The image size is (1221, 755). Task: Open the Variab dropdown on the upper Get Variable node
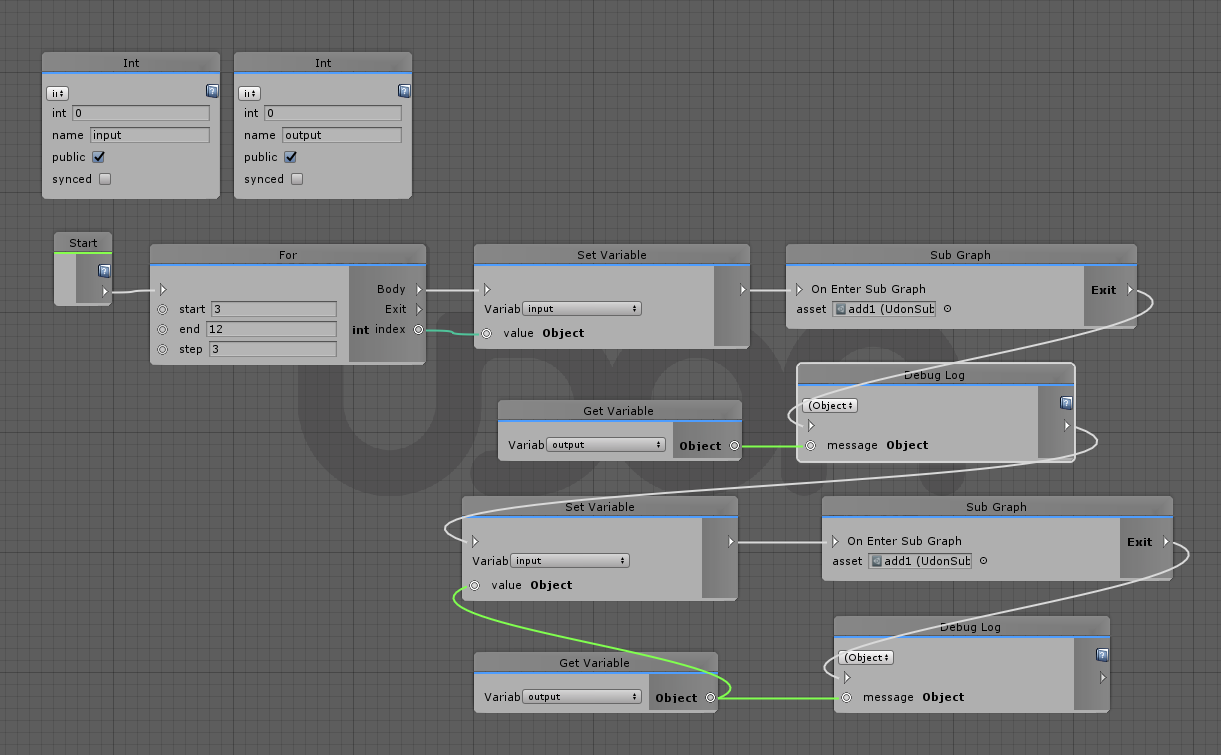tap(606, 445)
